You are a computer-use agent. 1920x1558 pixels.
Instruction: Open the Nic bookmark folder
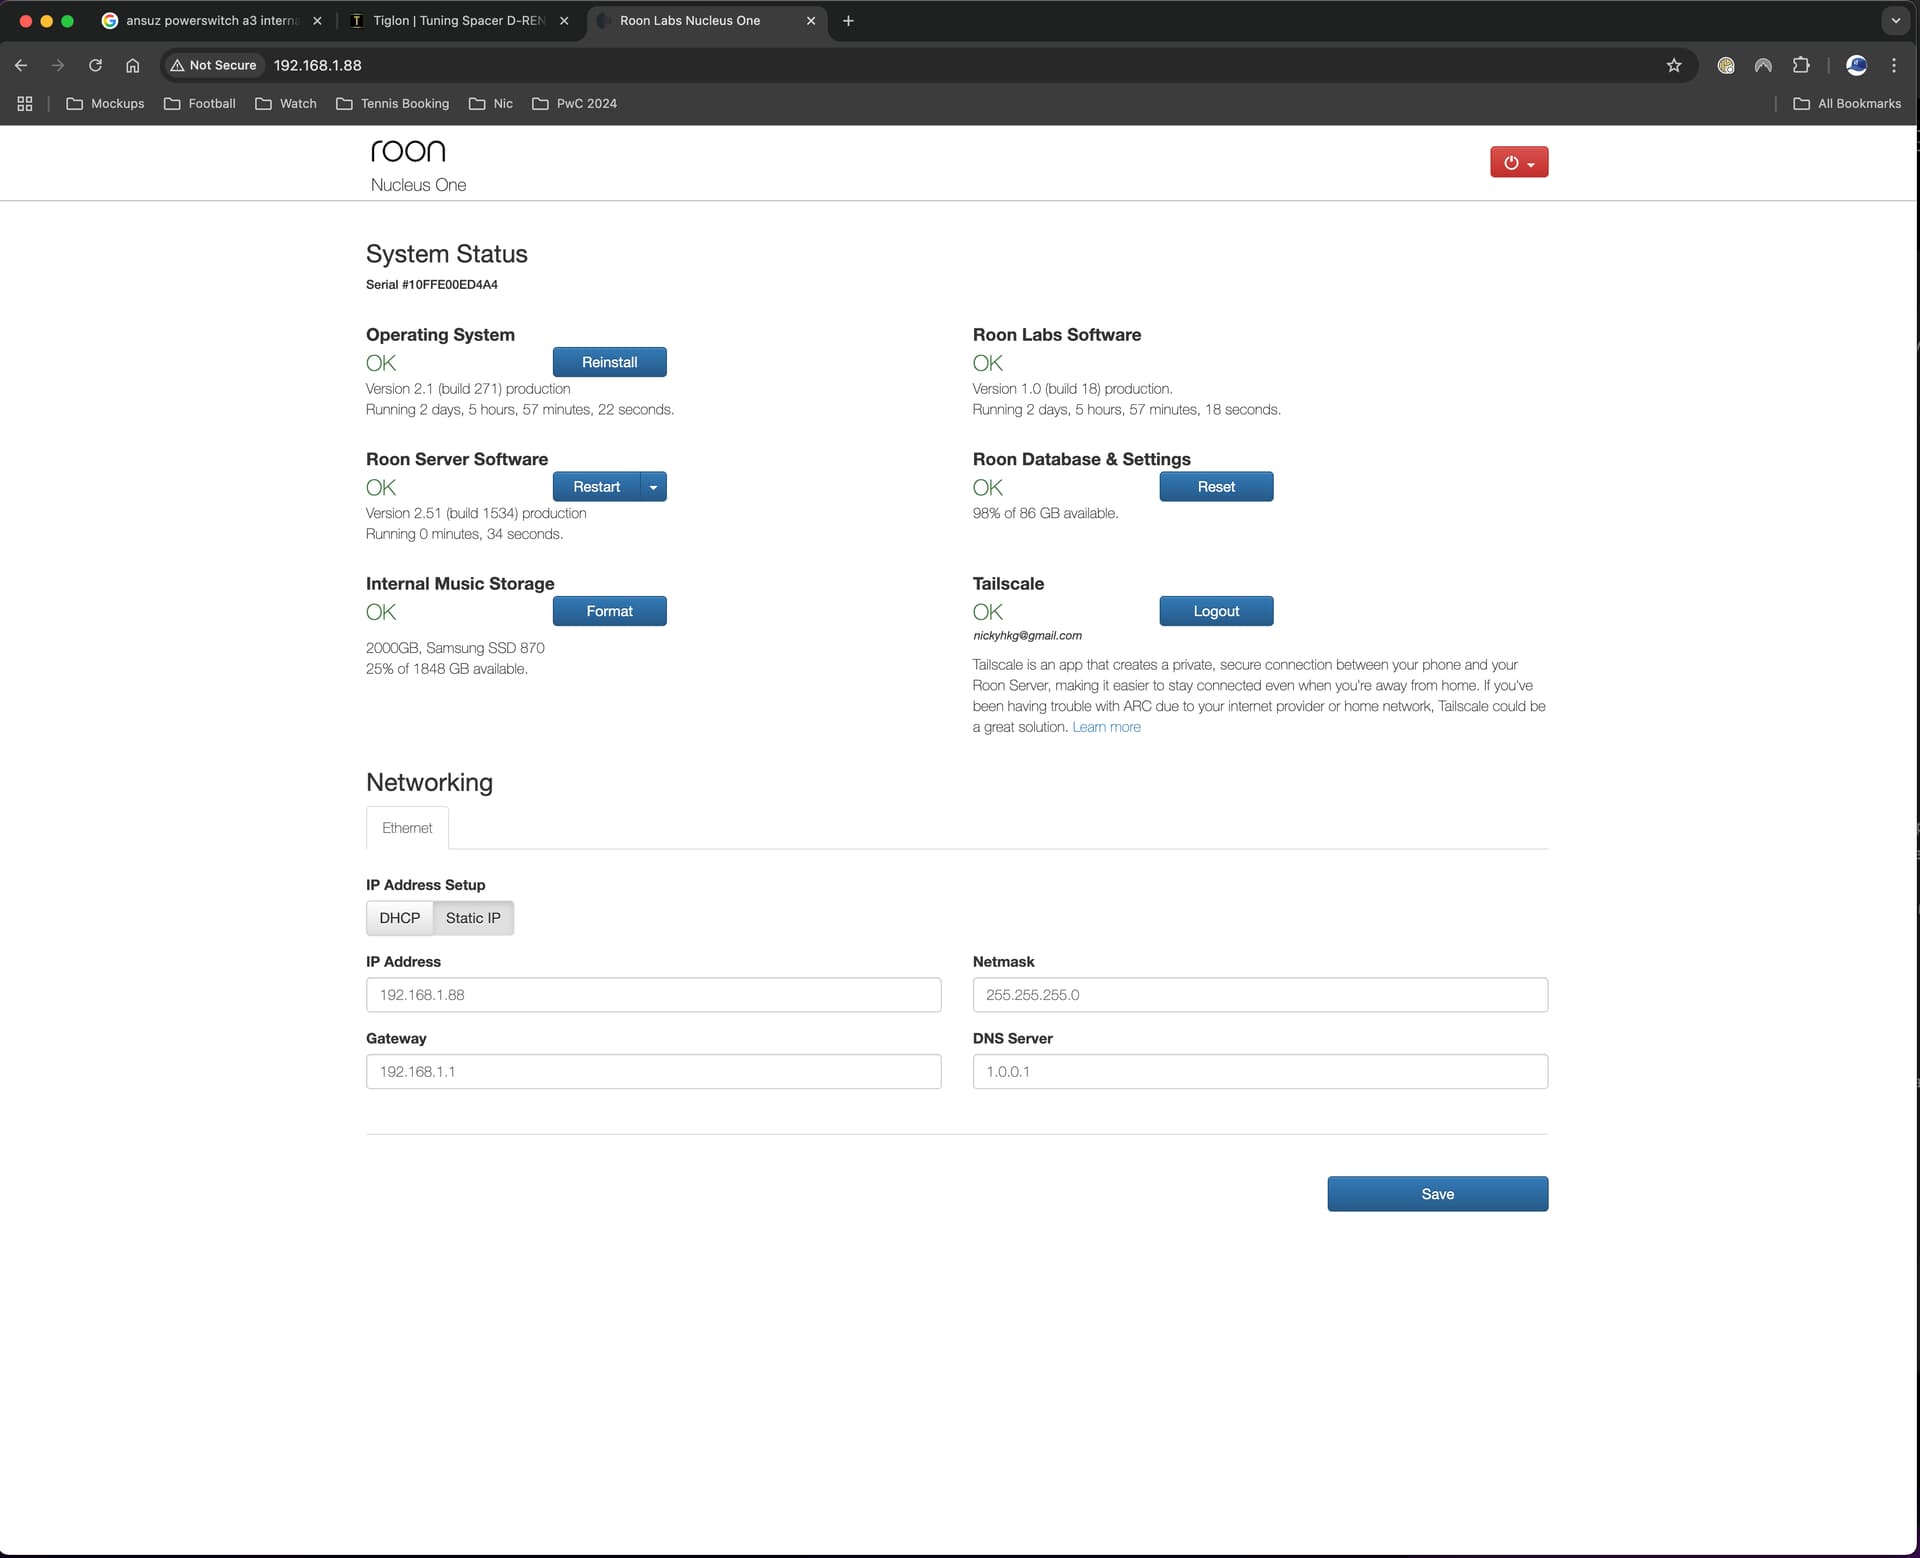click(491, 103)
